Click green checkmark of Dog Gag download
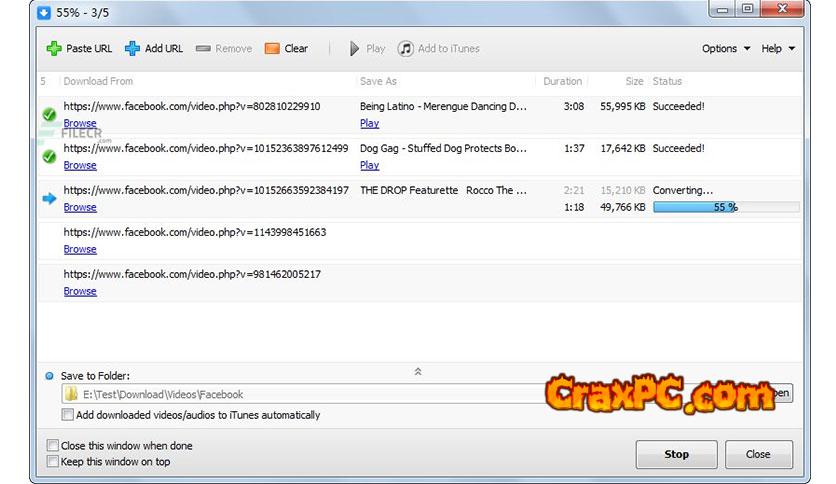Viewport: 836px width, 484px height. pyautogui.click(x=49, y=156)
